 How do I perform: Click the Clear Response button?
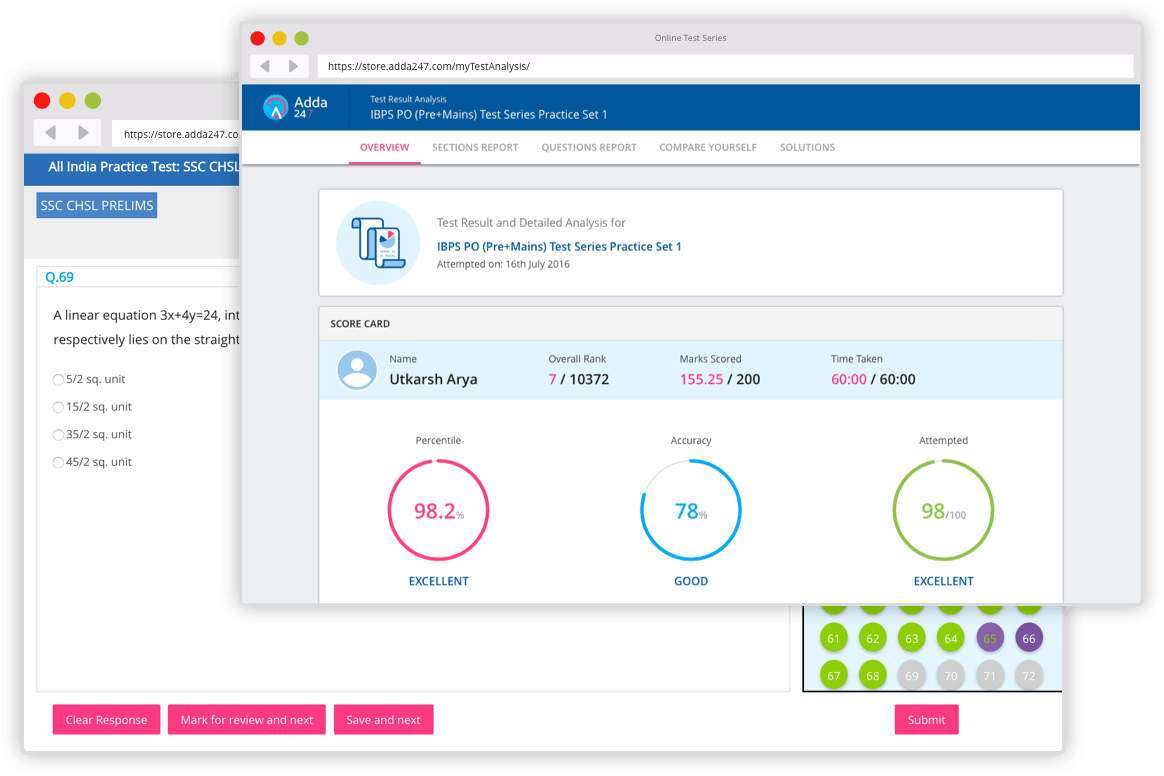(106, 720)
